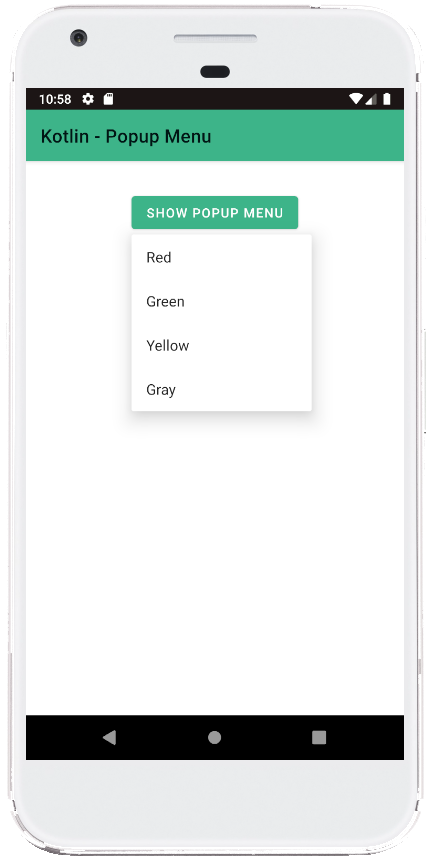Select Red from the popup menu
426x861 pixels.
coord(221,257)
